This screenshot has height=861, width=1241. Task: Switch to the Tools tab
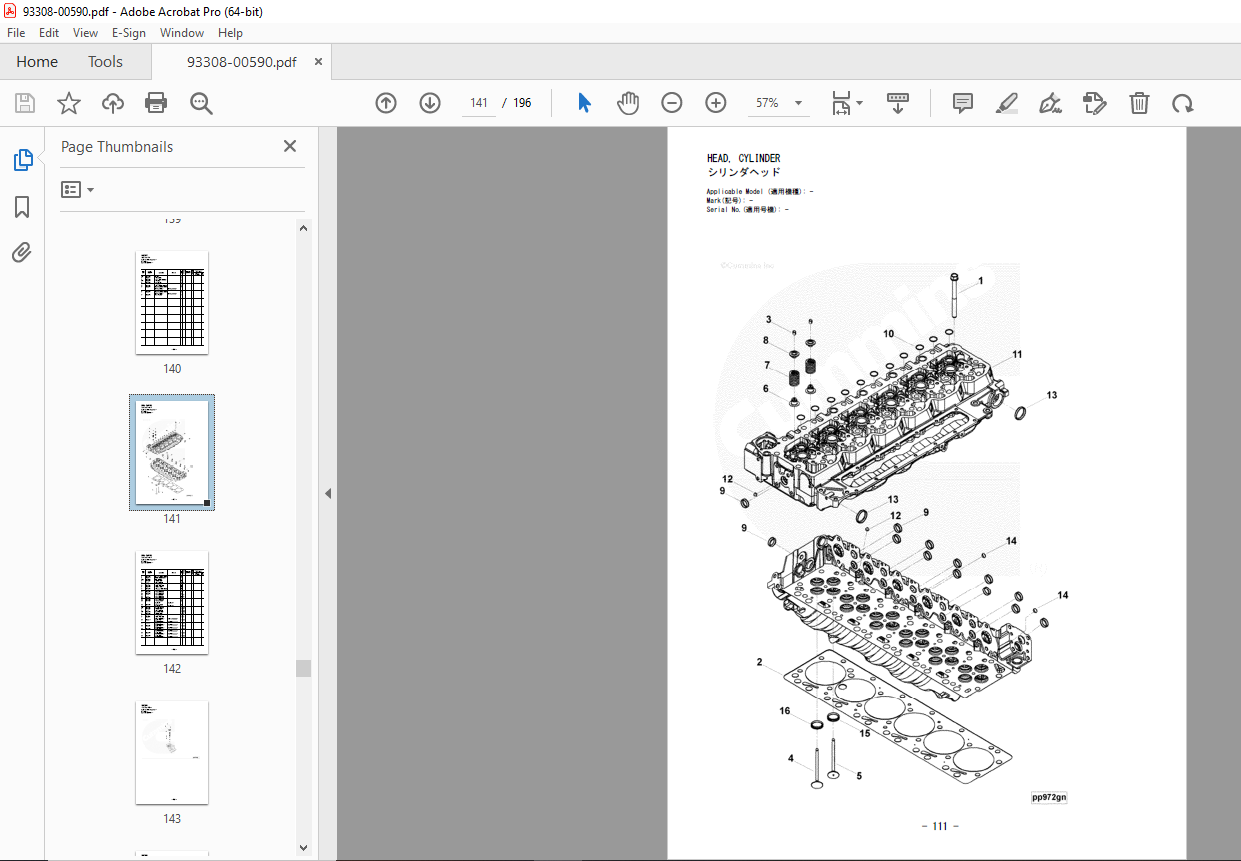click(105, 62)
